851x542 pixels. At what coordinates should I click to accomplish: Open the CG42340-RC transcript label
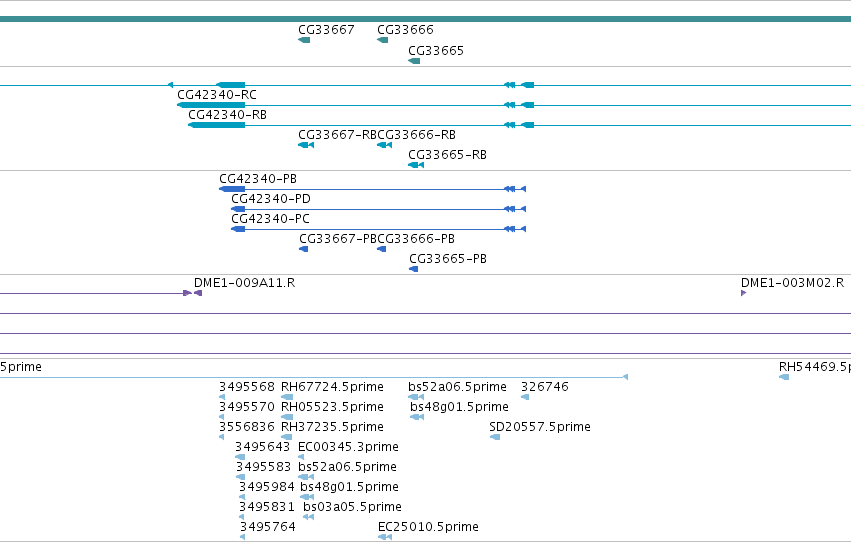pos(217,95)
